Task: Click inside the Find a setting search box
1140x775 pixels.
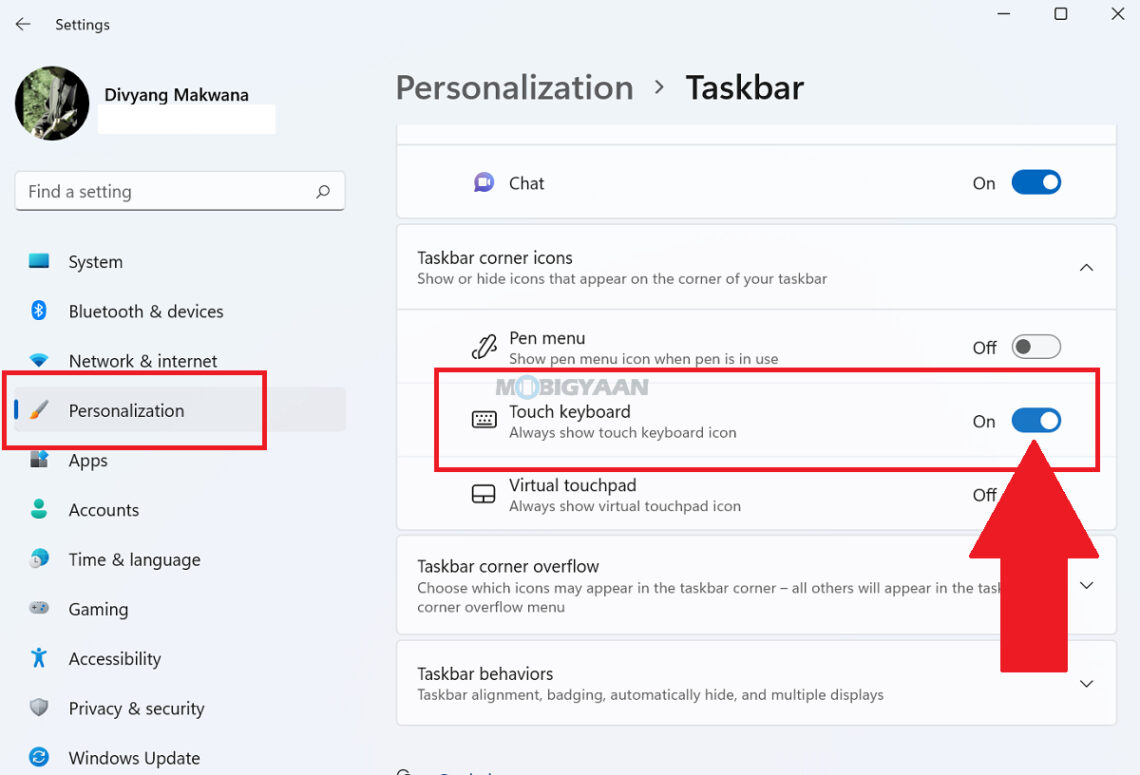Action: coord(180,191)
